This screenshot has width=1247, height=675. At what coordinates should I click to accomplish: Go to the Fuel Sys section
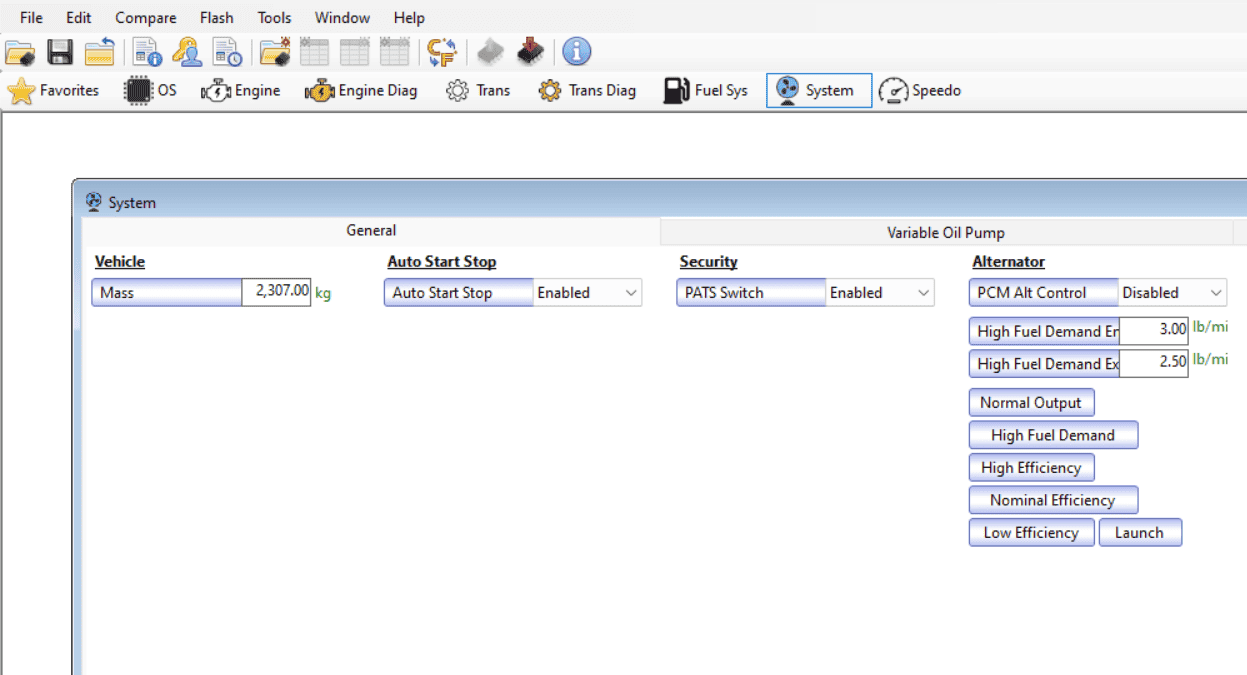coord(705,91)
